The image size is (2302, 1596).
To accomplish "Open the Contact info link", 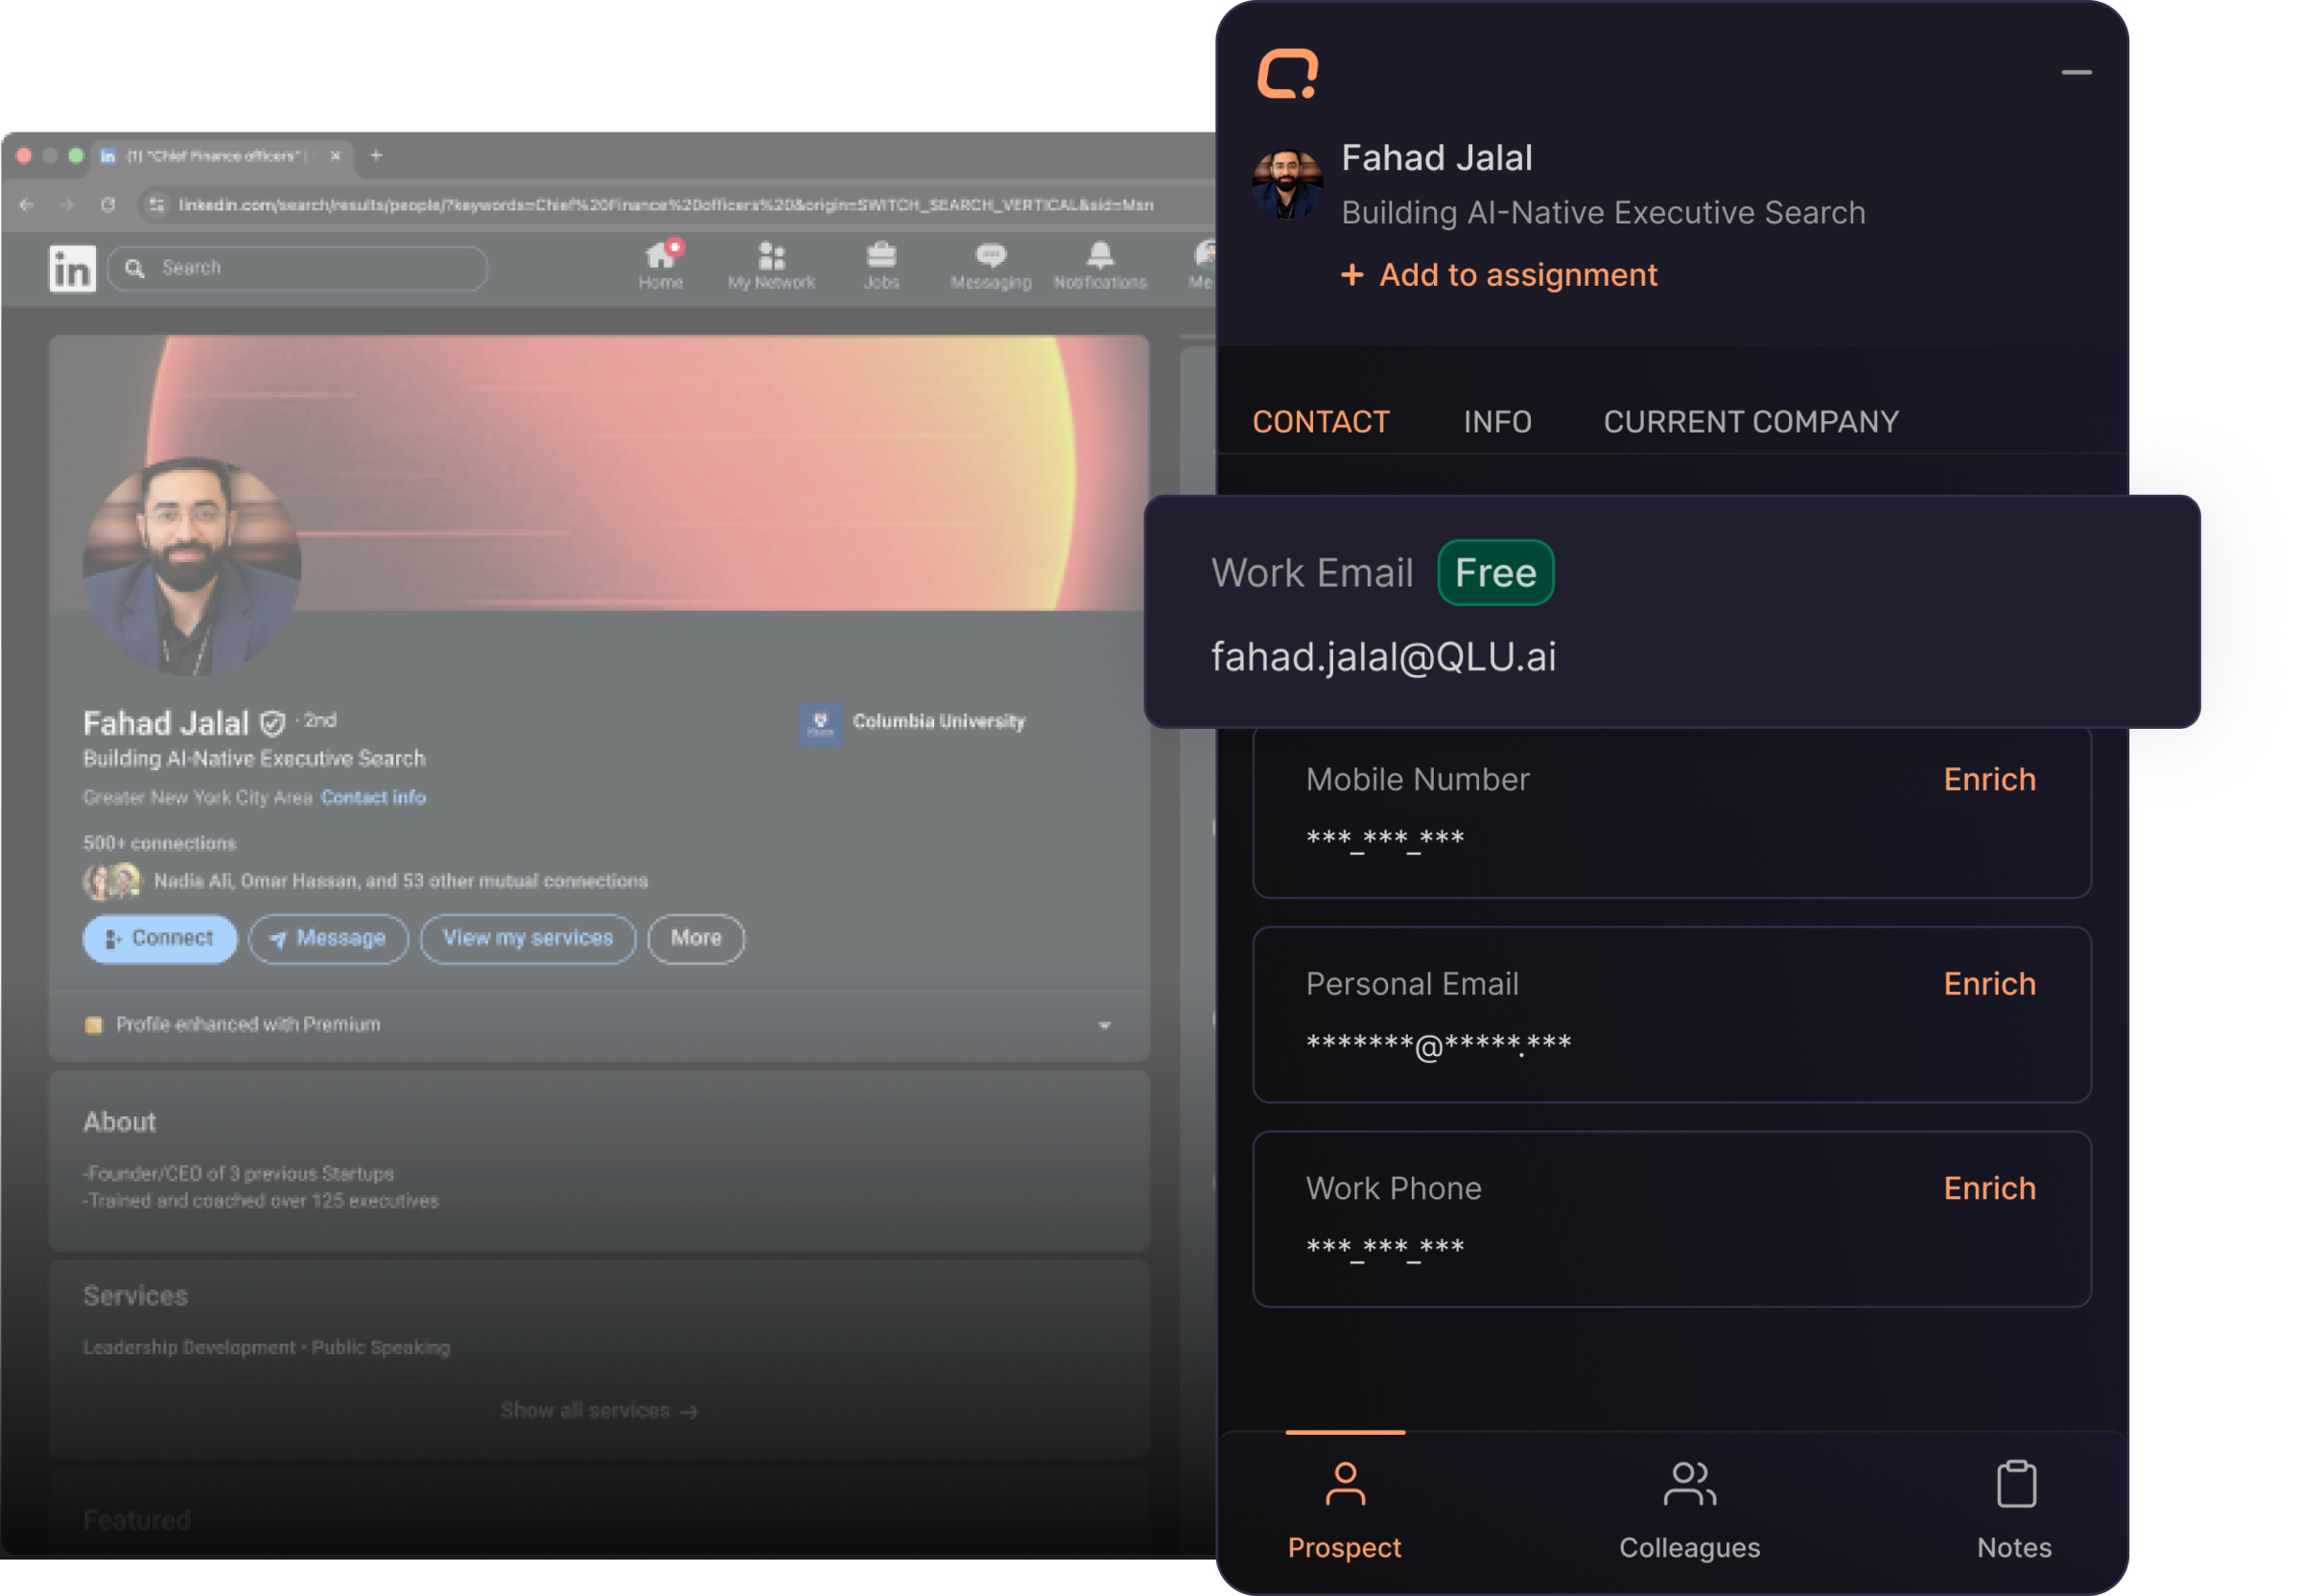I will tap(373, 797).
